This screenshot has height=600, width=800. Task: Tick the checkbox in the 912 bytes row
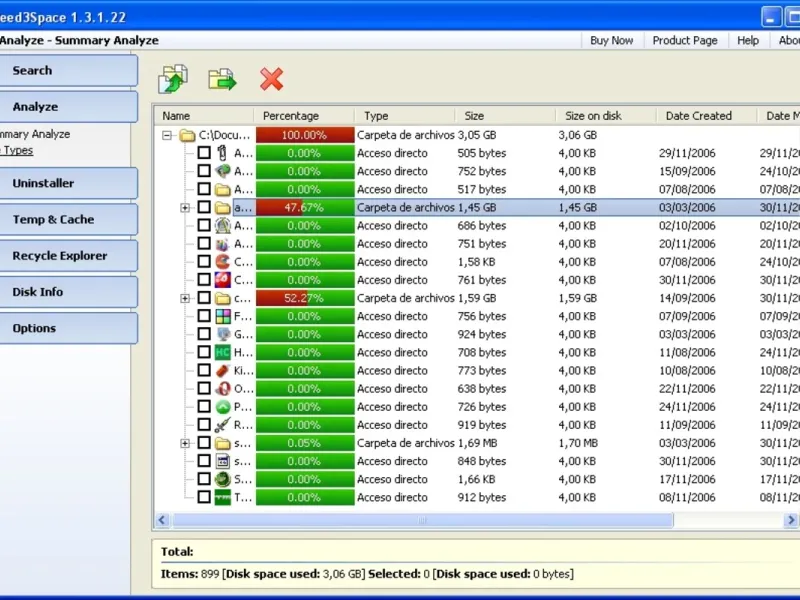point(204,496)
